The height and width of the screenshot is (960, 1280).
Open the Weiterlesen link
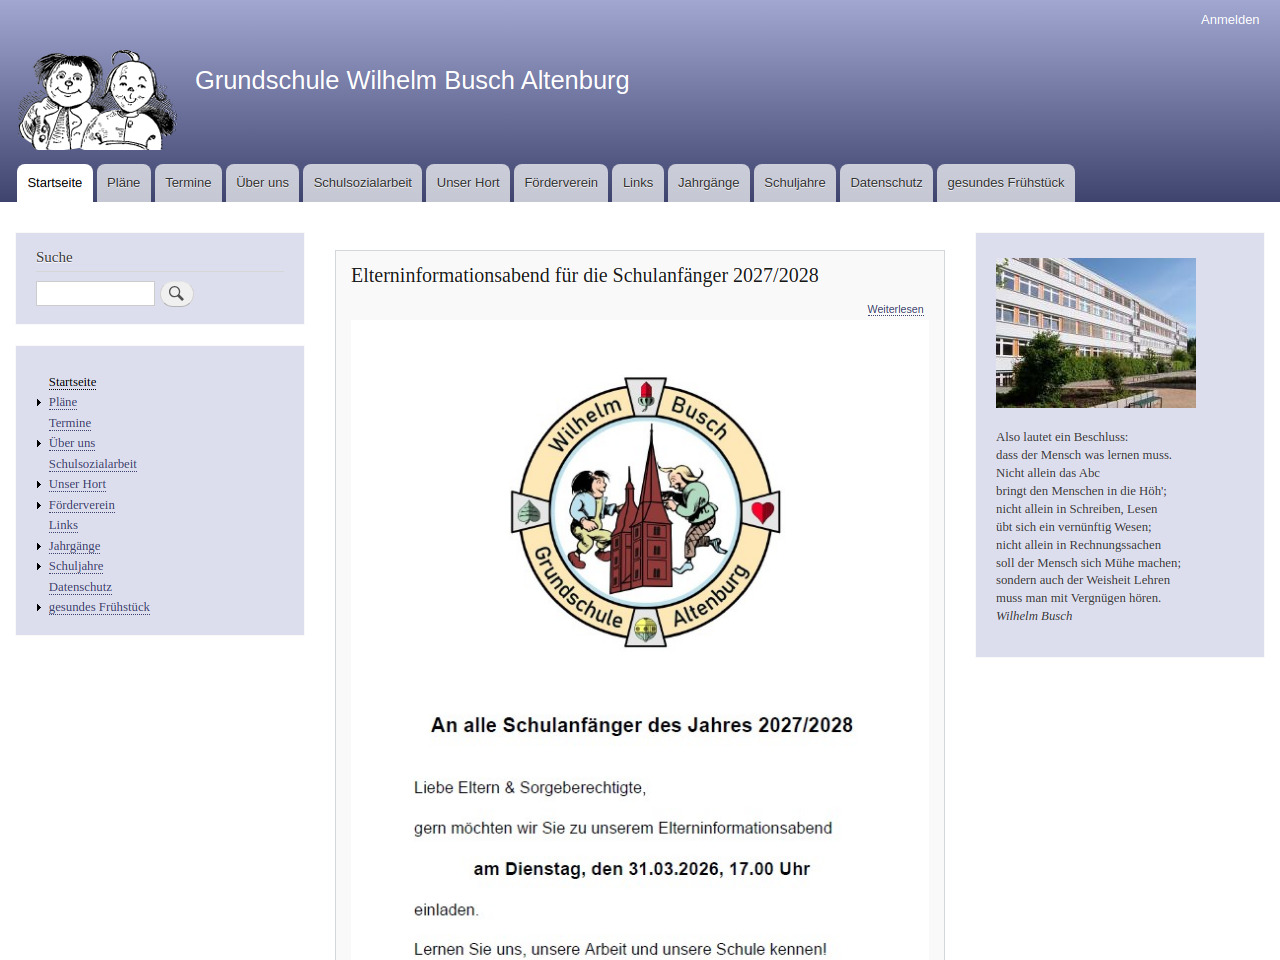click(895, 309)
